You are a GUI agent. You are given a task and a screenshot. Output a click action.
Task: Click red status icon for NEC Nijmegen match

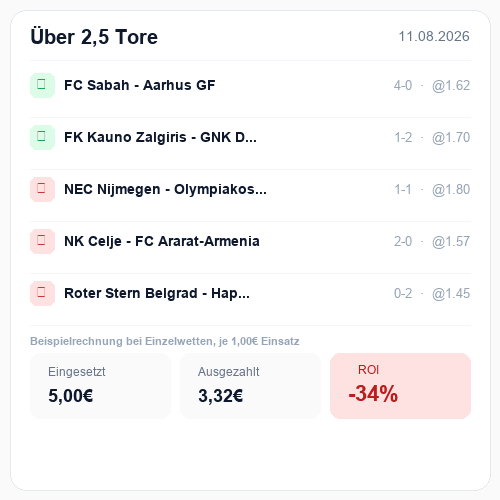(x=42, y=189)
